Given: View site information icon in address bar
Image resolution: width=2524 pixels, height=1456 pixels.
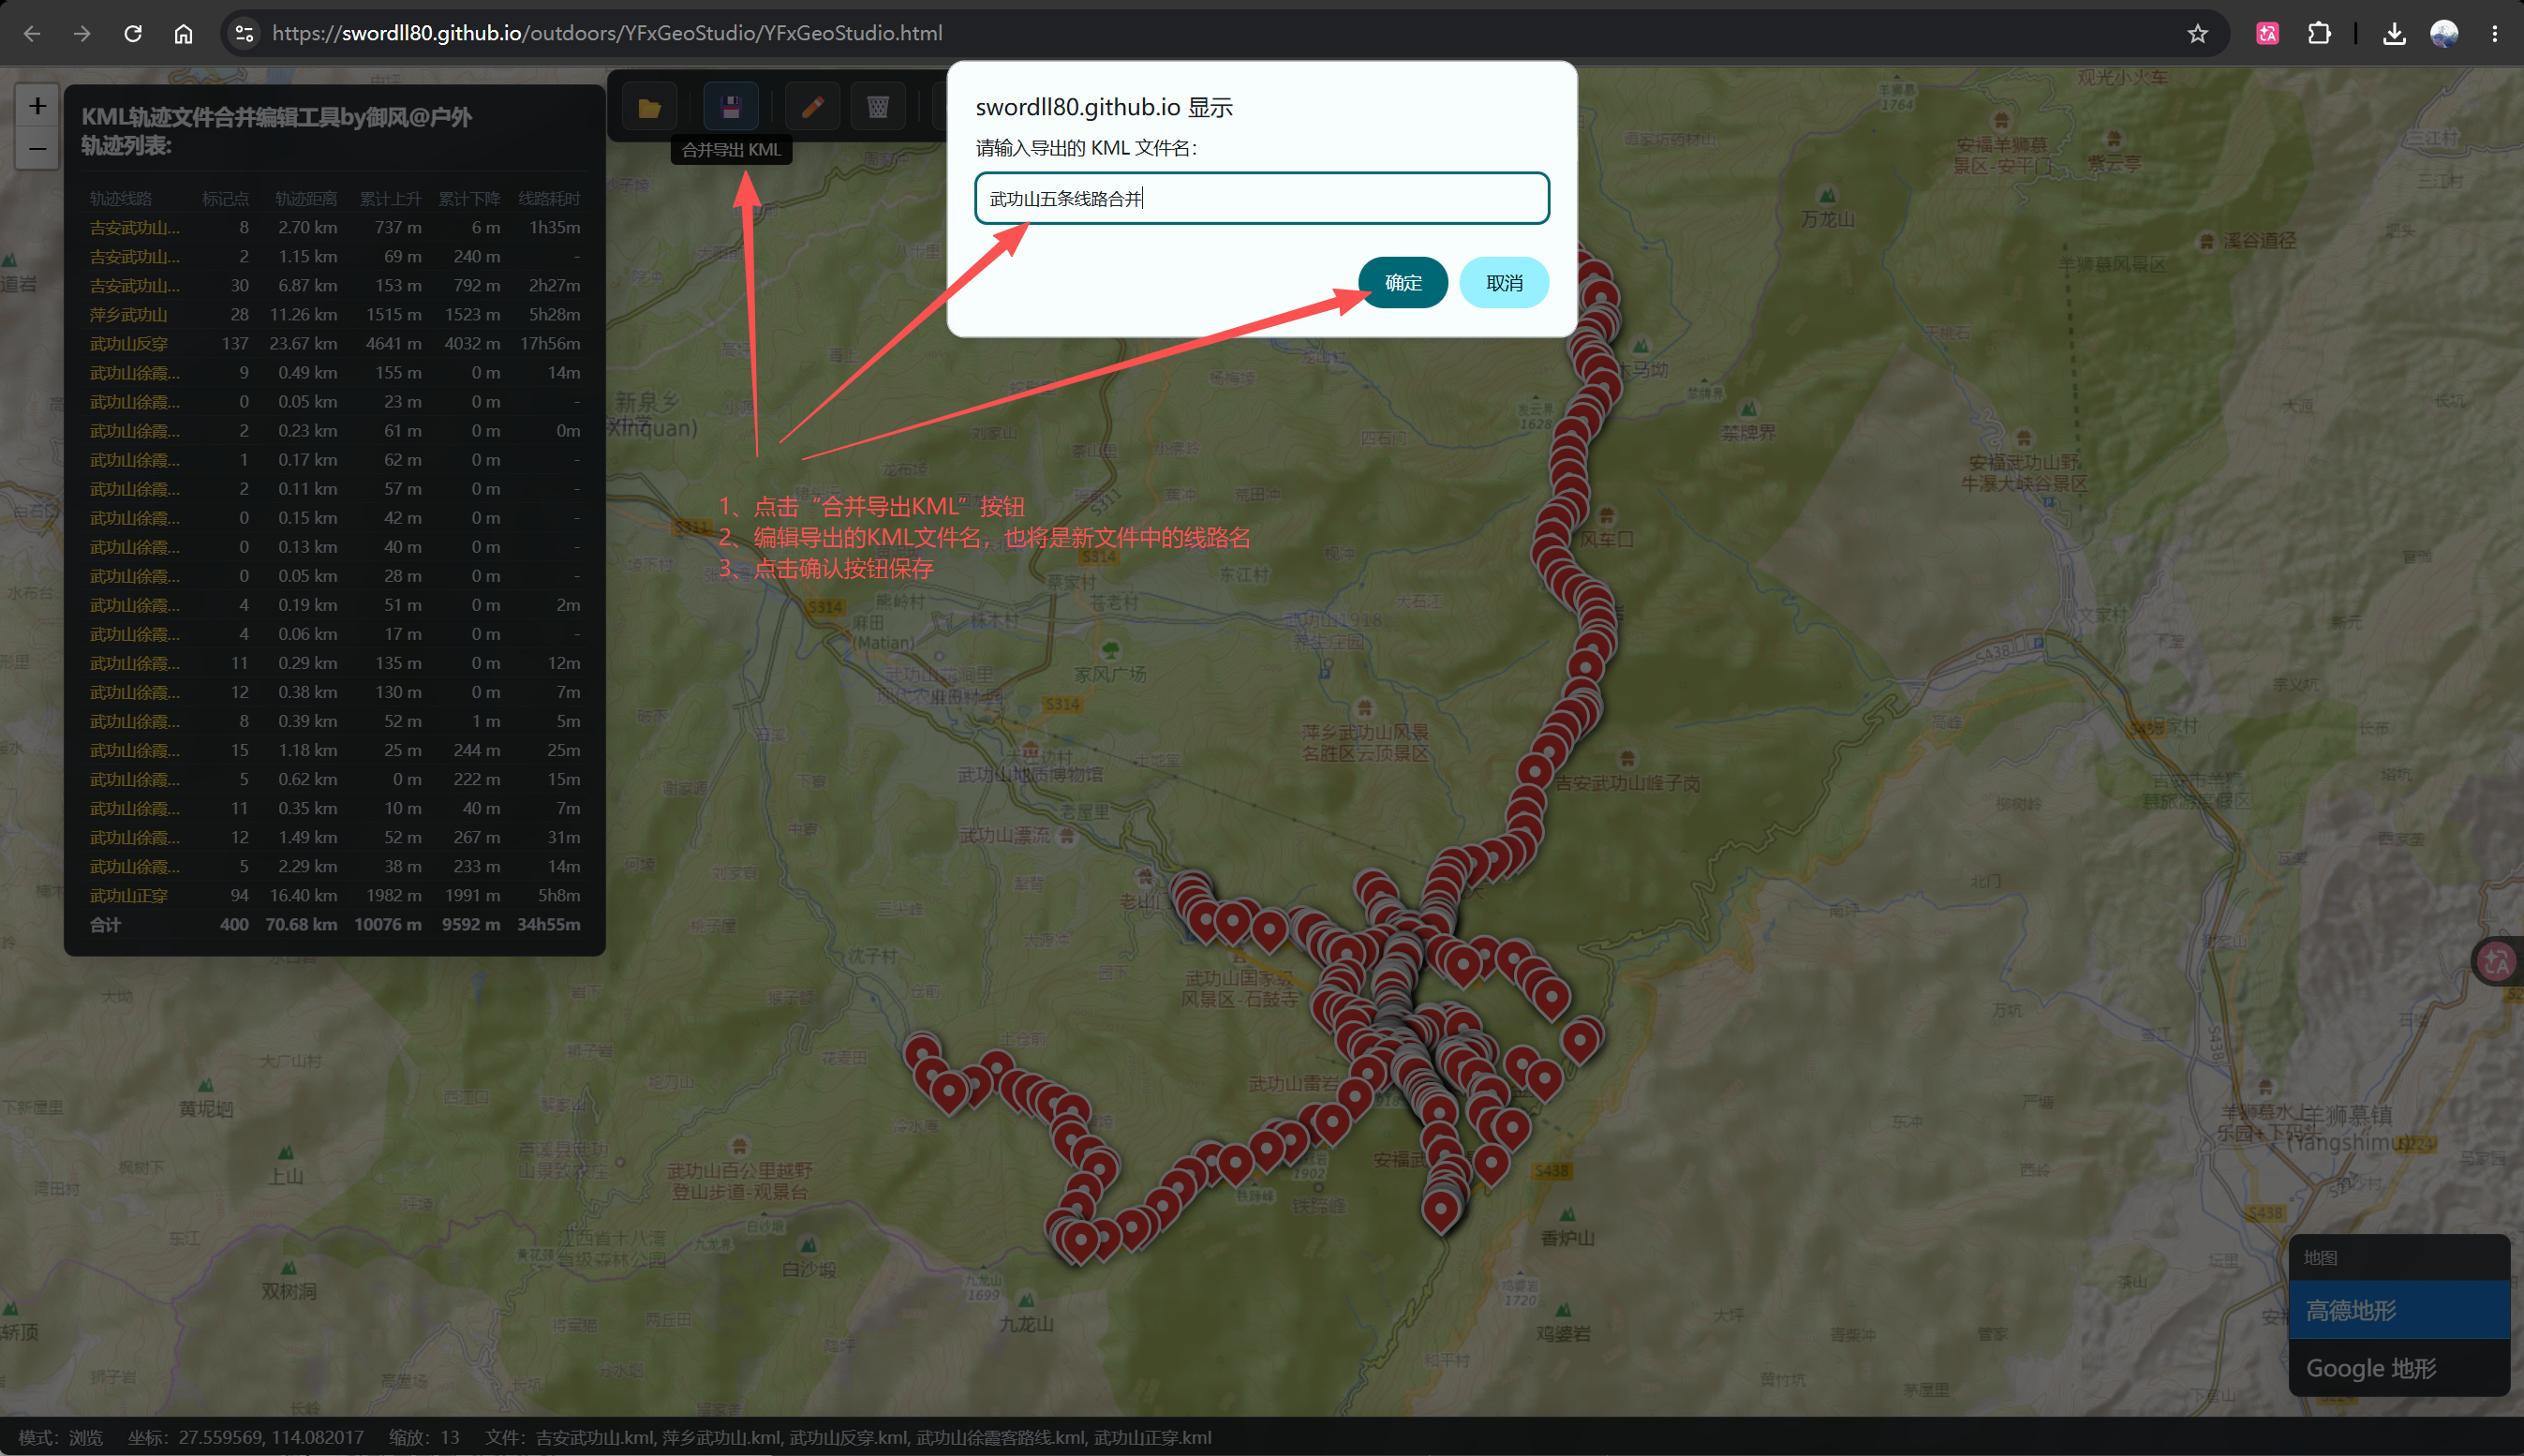Looking at the screenshot, I should [244, 33].
